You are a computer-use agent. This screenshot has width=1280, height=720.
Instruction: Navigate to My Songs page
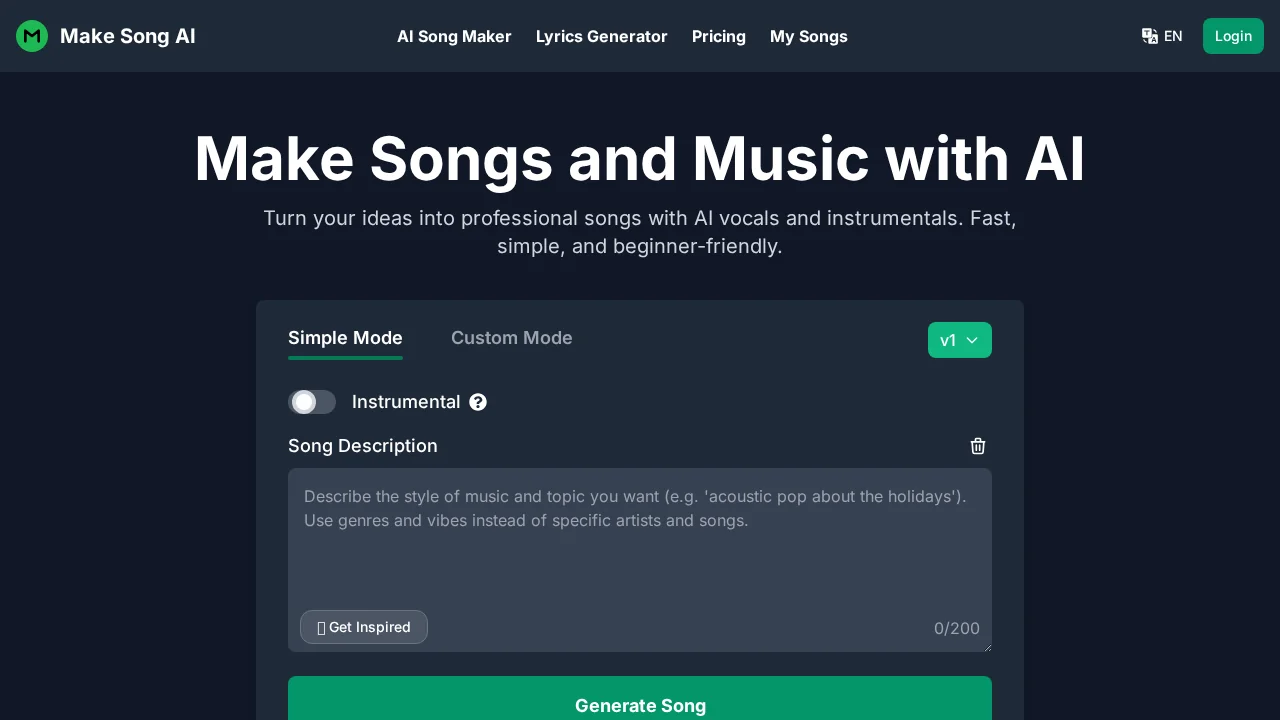[x=808, y=36]
